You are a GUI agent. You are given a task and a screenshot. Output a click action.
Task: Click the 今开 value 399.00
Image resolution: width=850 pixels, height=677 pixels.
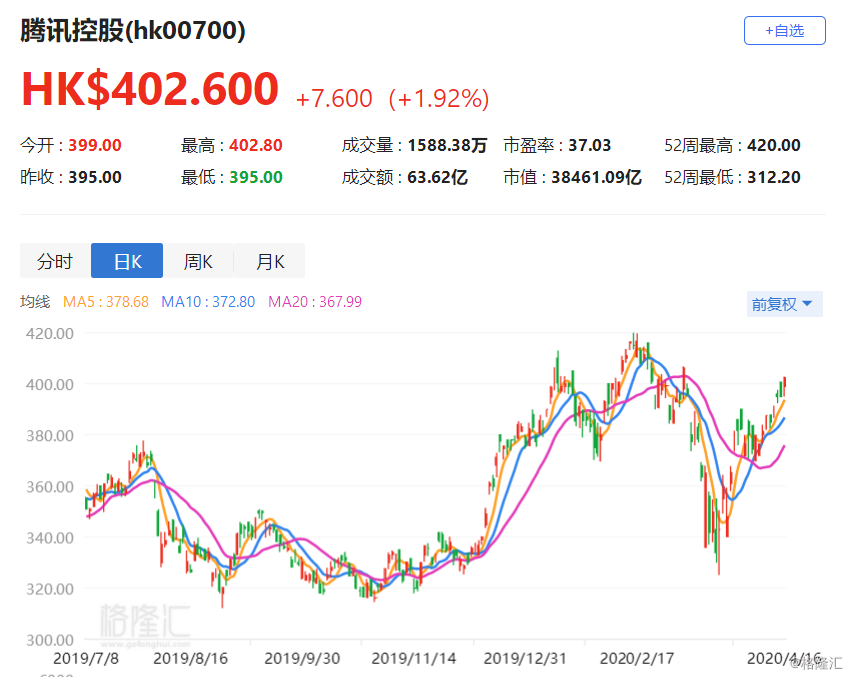tap(95, 145)
